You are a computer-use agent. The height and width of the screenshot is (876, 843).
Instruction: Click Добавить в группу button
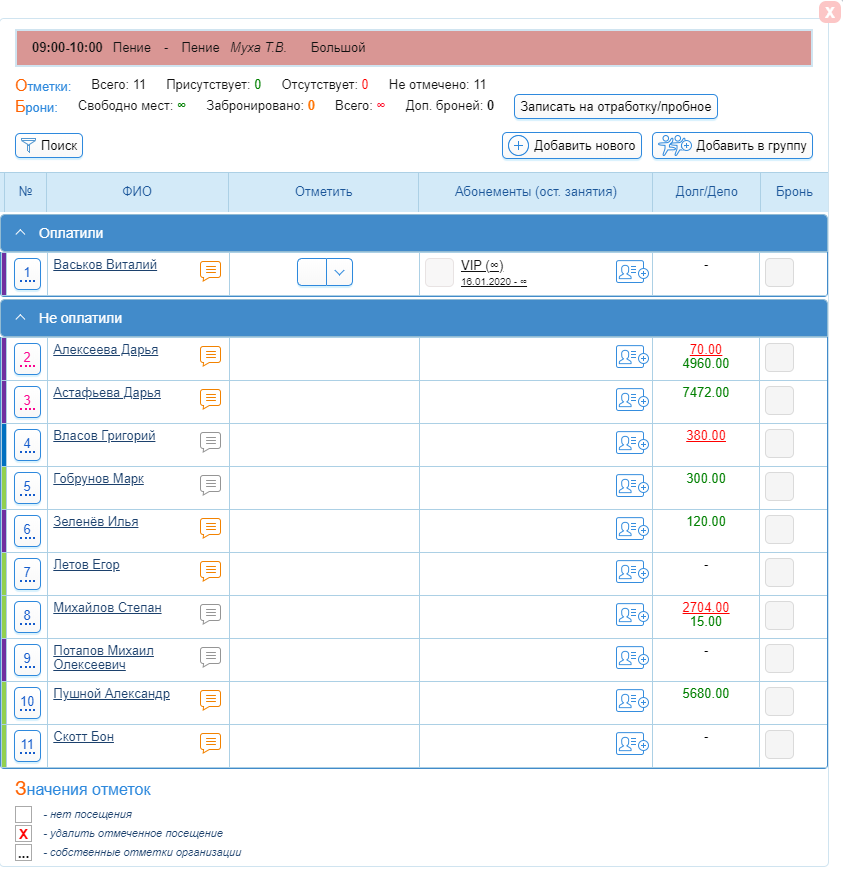(x=732, y=146)
